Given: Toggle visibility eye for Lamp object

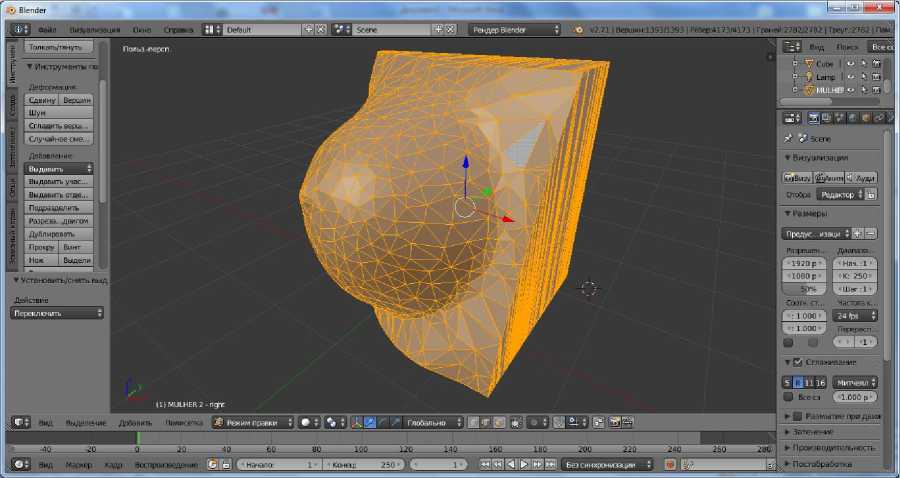Looking at the screenshot, I should [851, 76].
